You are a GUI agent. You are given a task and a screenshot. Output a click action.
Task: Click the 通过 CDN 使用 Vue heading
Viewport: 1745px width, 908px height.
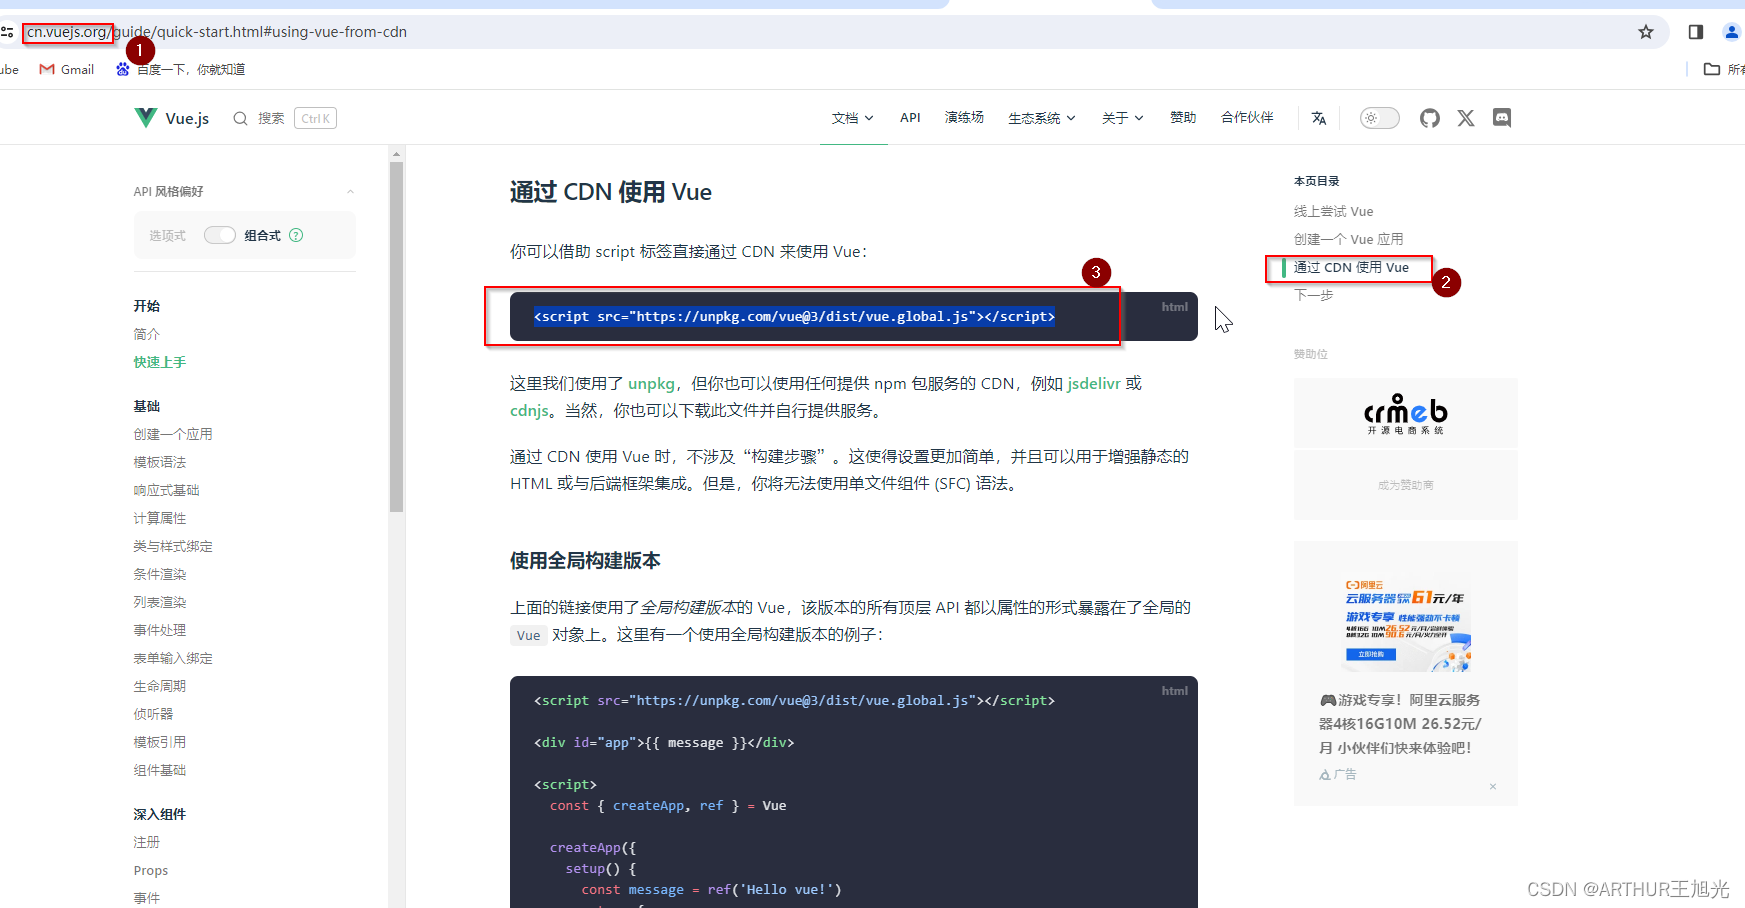611,192
